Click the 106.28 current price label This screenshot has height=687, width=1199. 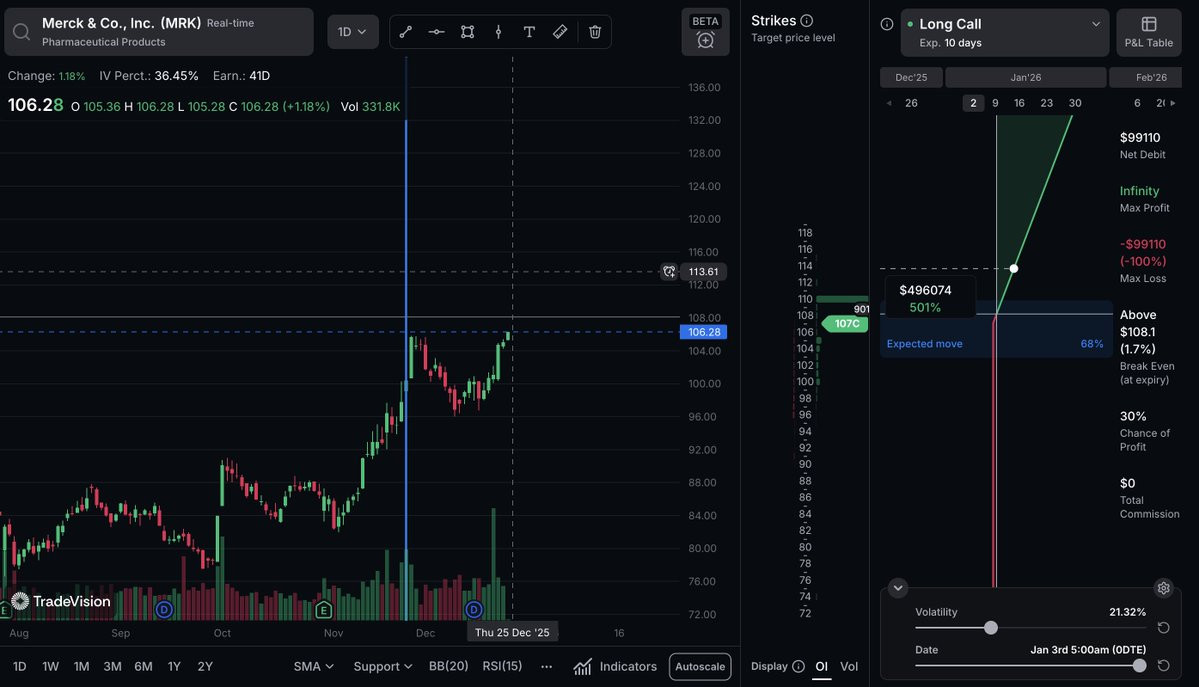pyautogui.click(x=703, y=332)
